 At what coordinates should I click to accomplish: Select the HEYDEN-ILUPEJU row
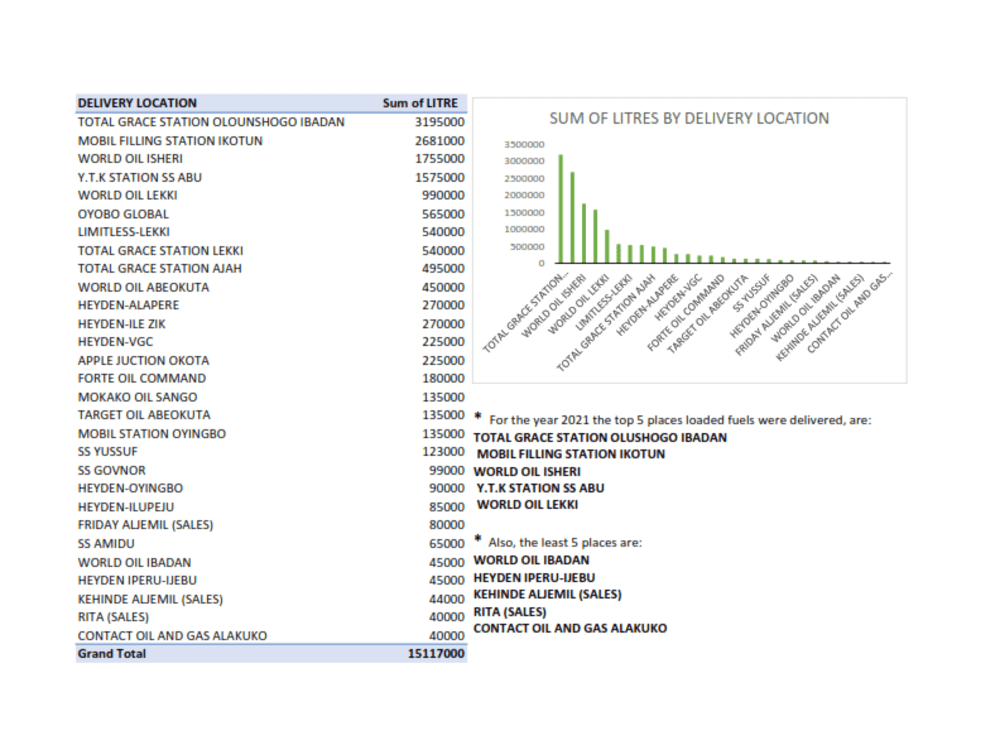click(271, 507)
